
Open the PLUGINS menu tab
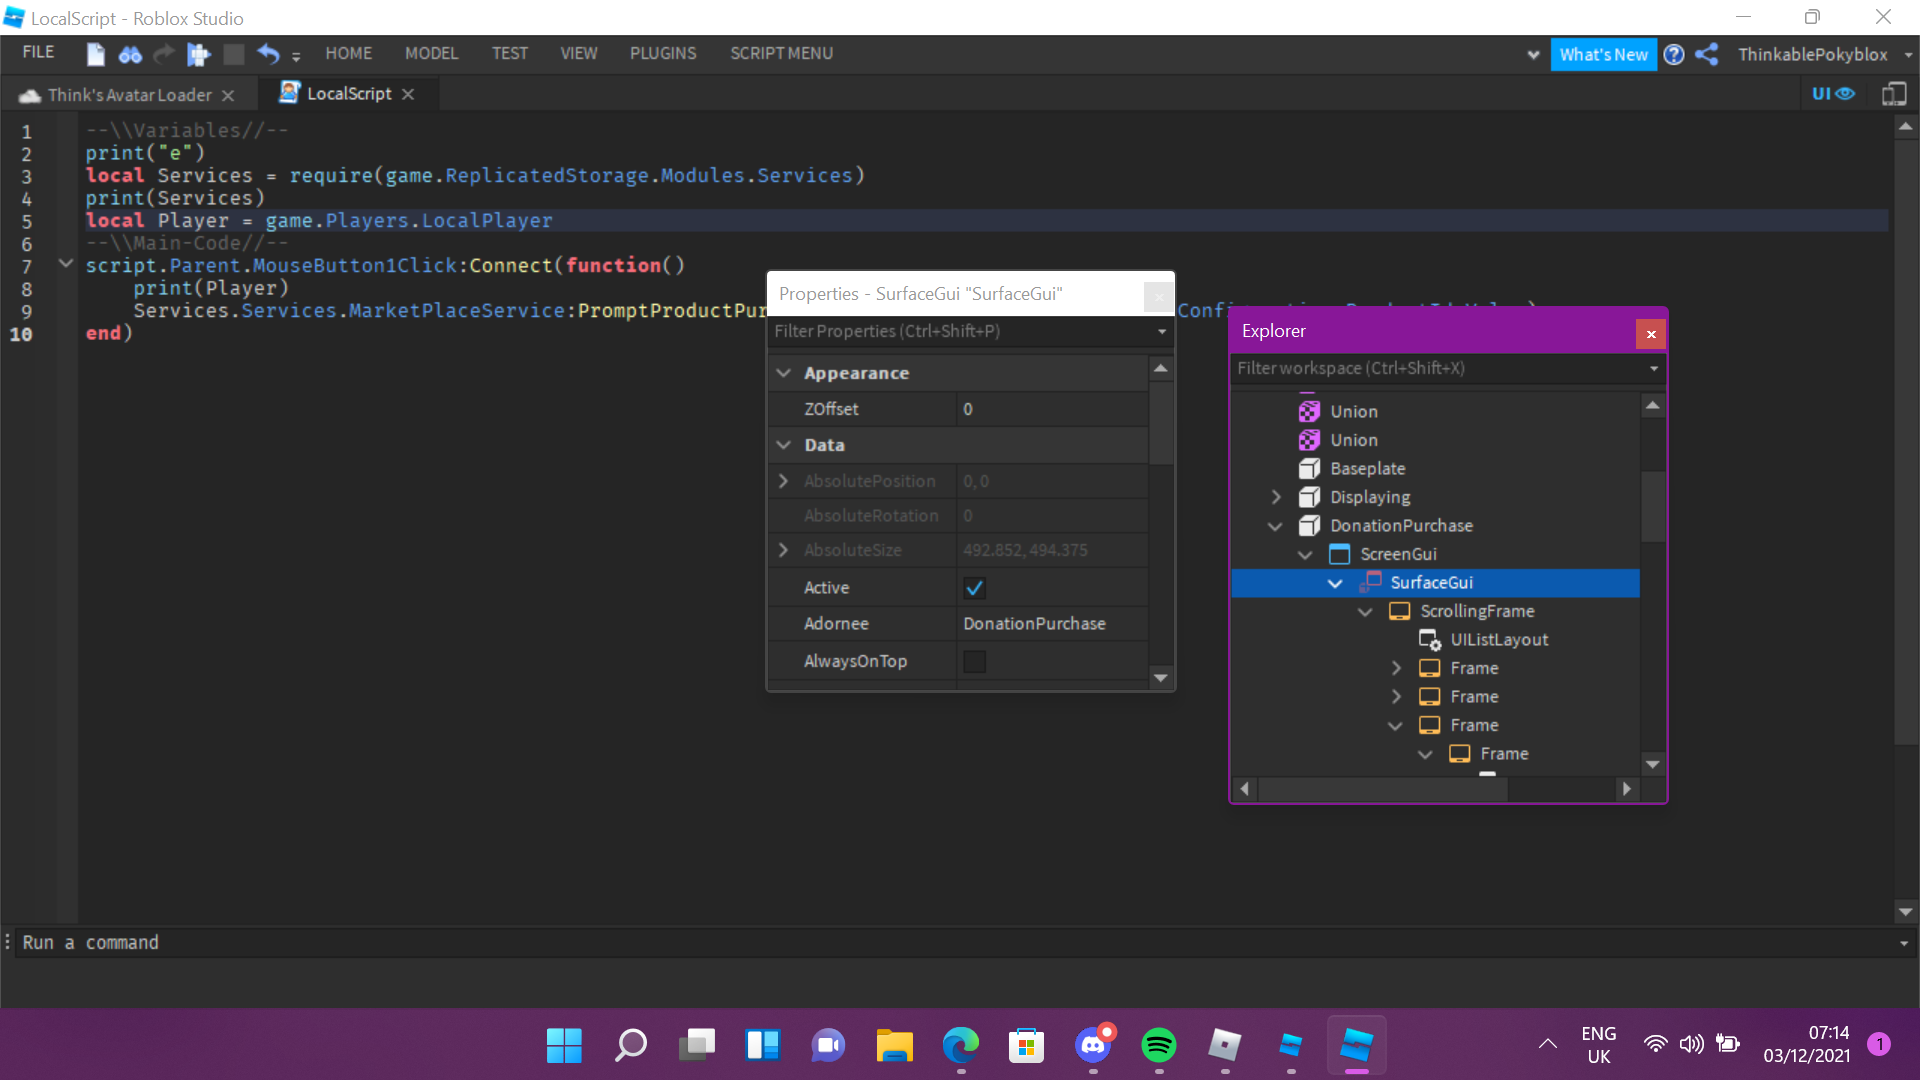tap(663, 53)
